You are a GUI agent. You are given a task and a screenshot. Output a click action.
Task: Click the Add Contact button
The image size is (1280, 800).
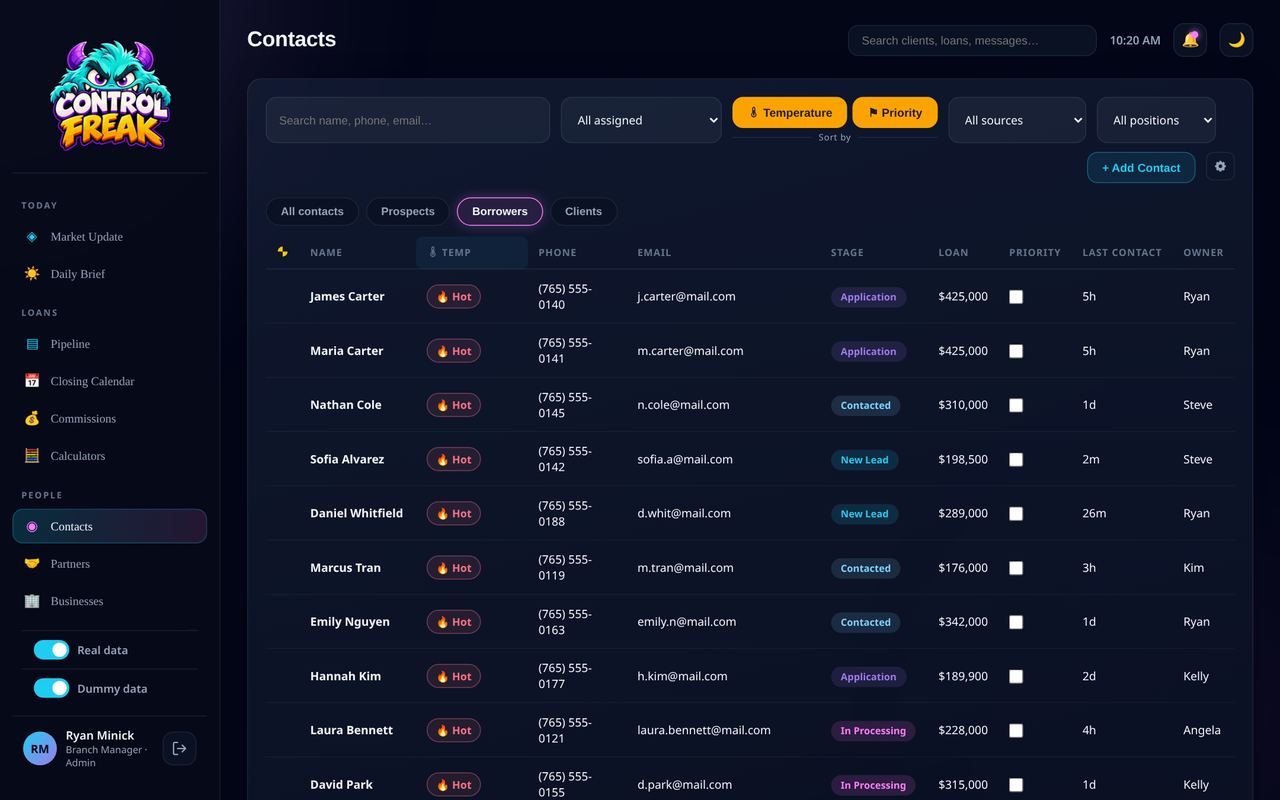(1141, 167)
